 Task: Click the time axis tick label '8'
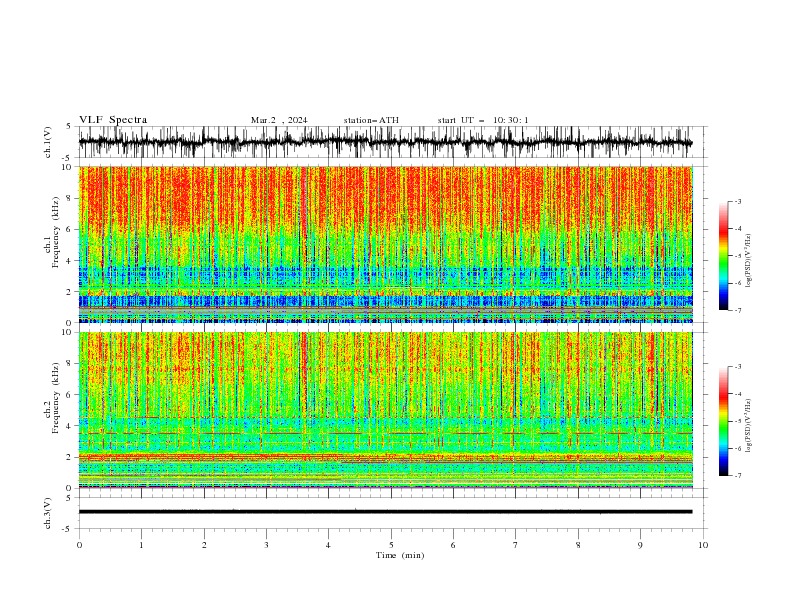pyautogui.click(x=578, y=545)
